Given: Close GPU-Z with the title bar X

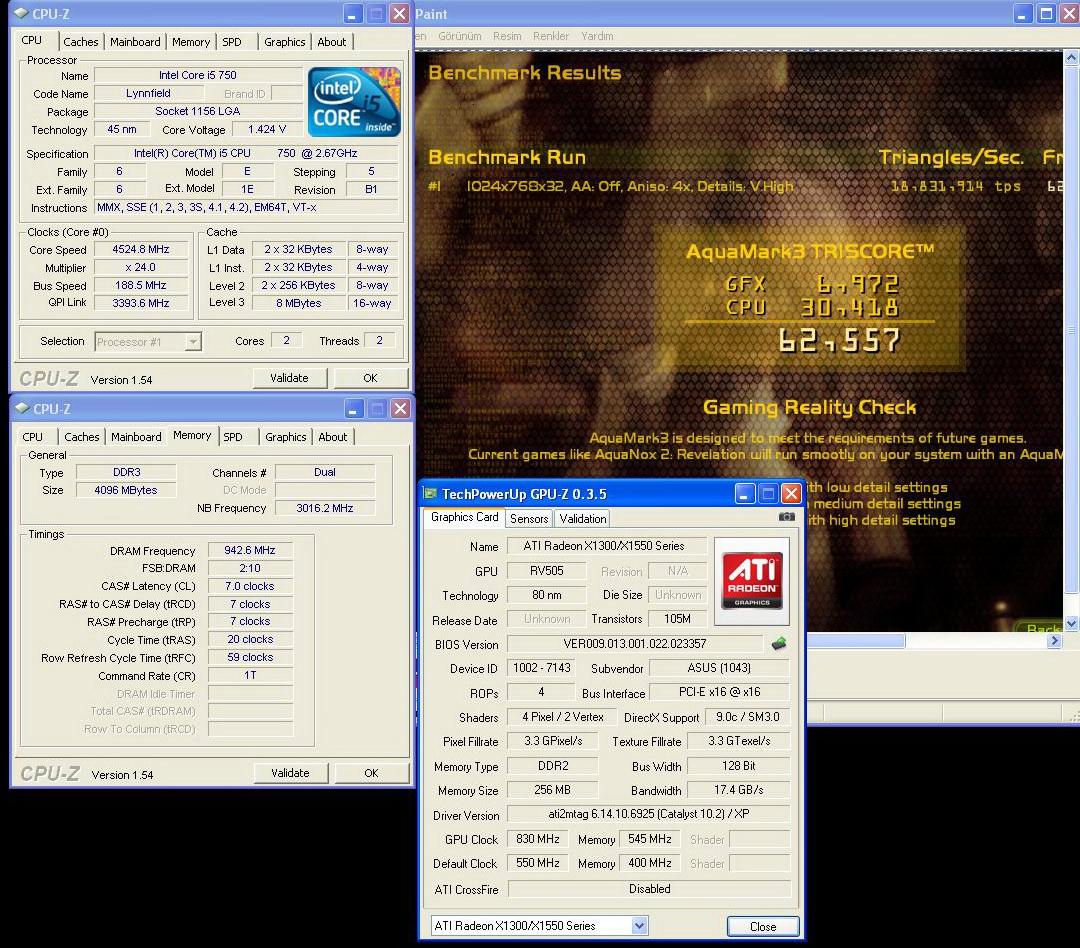Looking at the screenshot, I should click(x=791, y=493).
